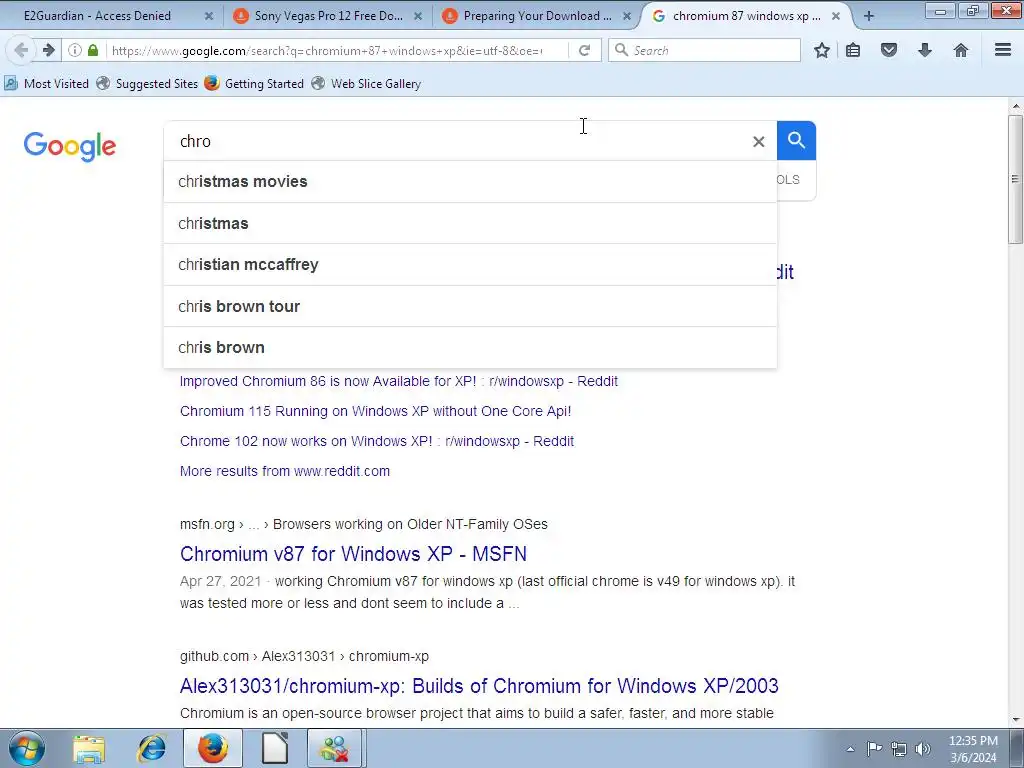1024x768 pixels.
Task: Click the scrollbar up arrow
Action: click(1015, 106)
